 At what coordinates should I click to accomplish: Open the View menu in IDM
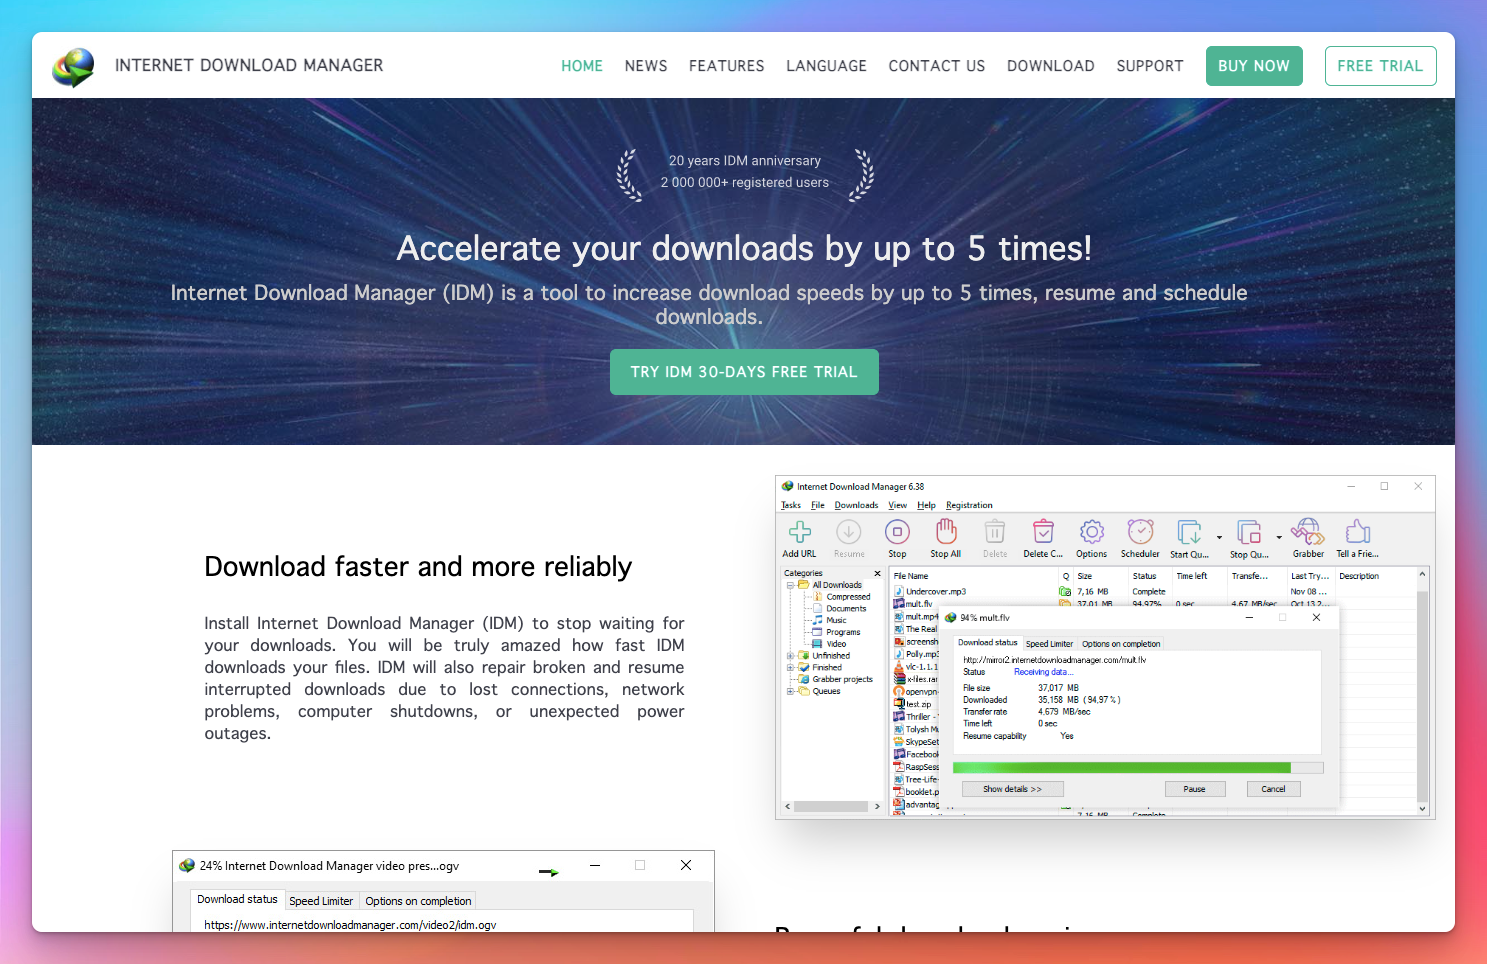point(898,505)
